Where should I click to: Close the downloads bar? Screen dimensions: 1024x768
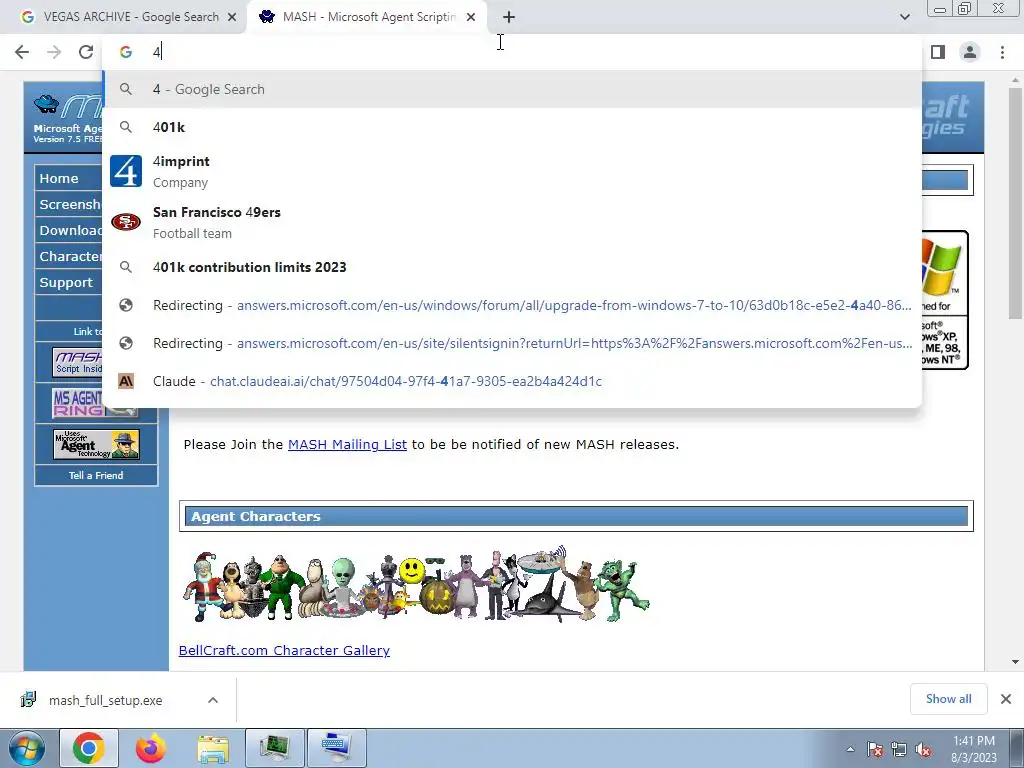(x=1006, y=699)
